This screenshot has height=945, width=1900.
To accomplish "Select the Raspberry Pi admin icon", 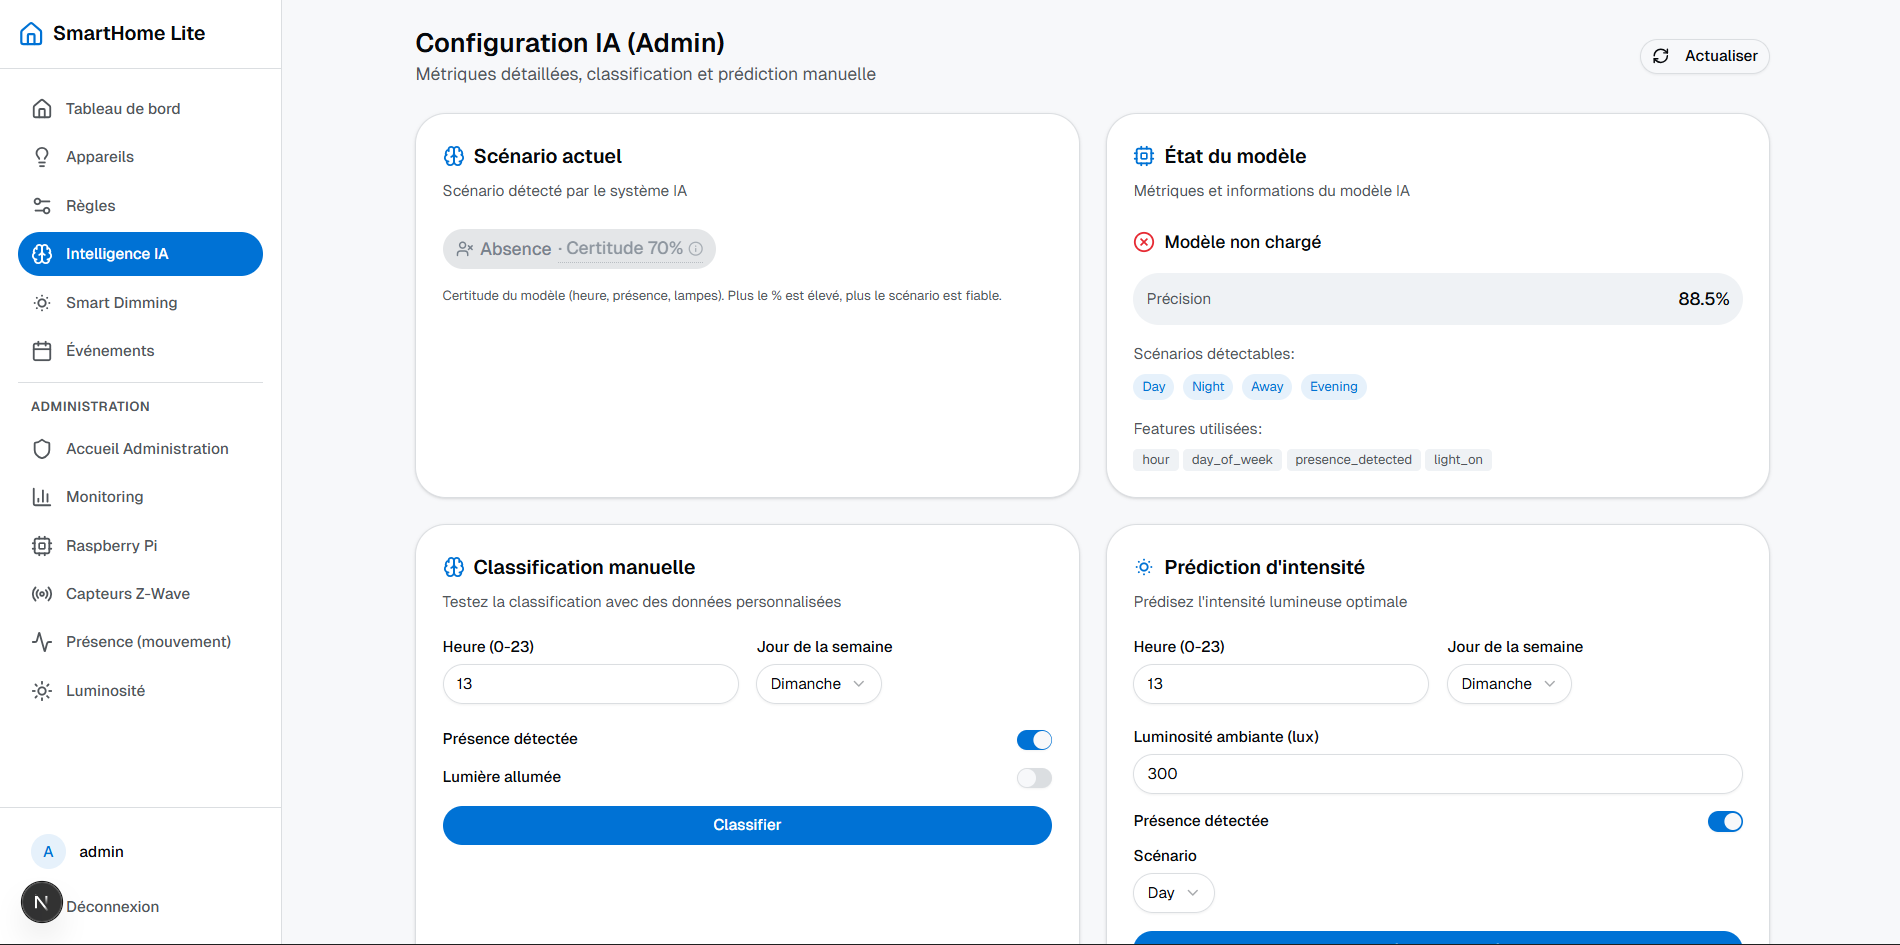I will [41, 545].
